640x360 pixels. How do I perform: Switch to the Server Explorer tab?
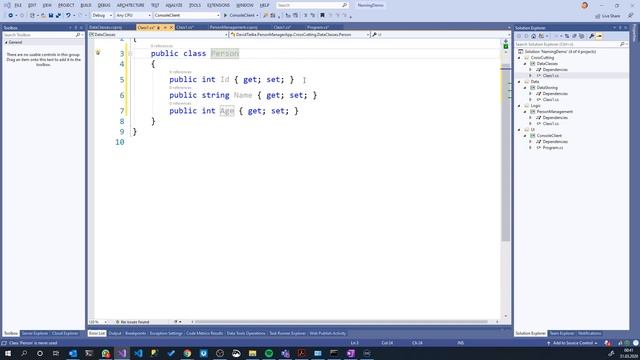click(x=35, y=333)
